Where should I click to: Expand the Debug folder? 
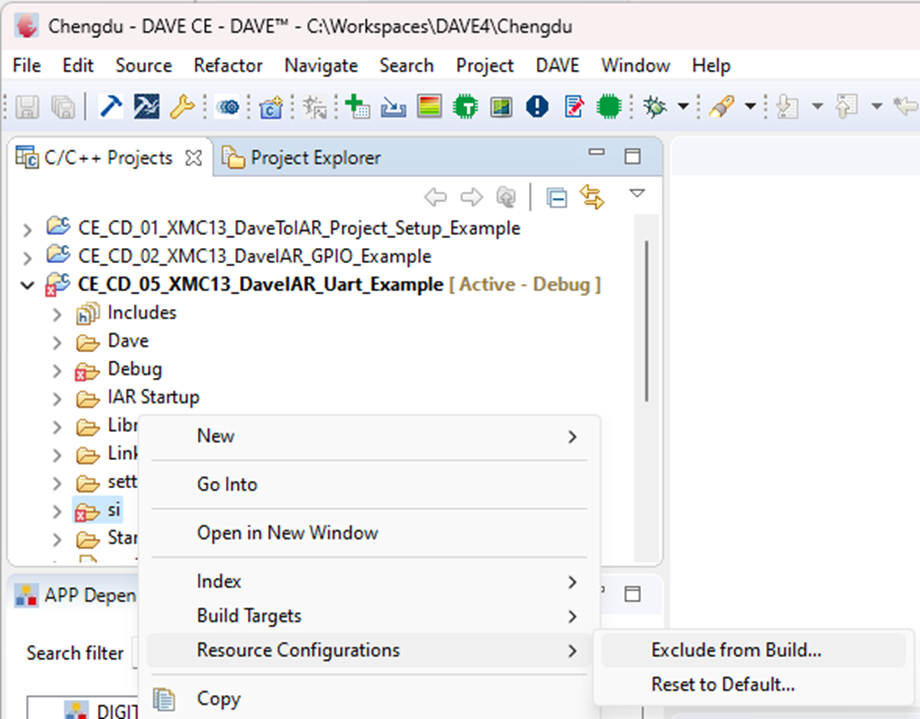[57, 369]
